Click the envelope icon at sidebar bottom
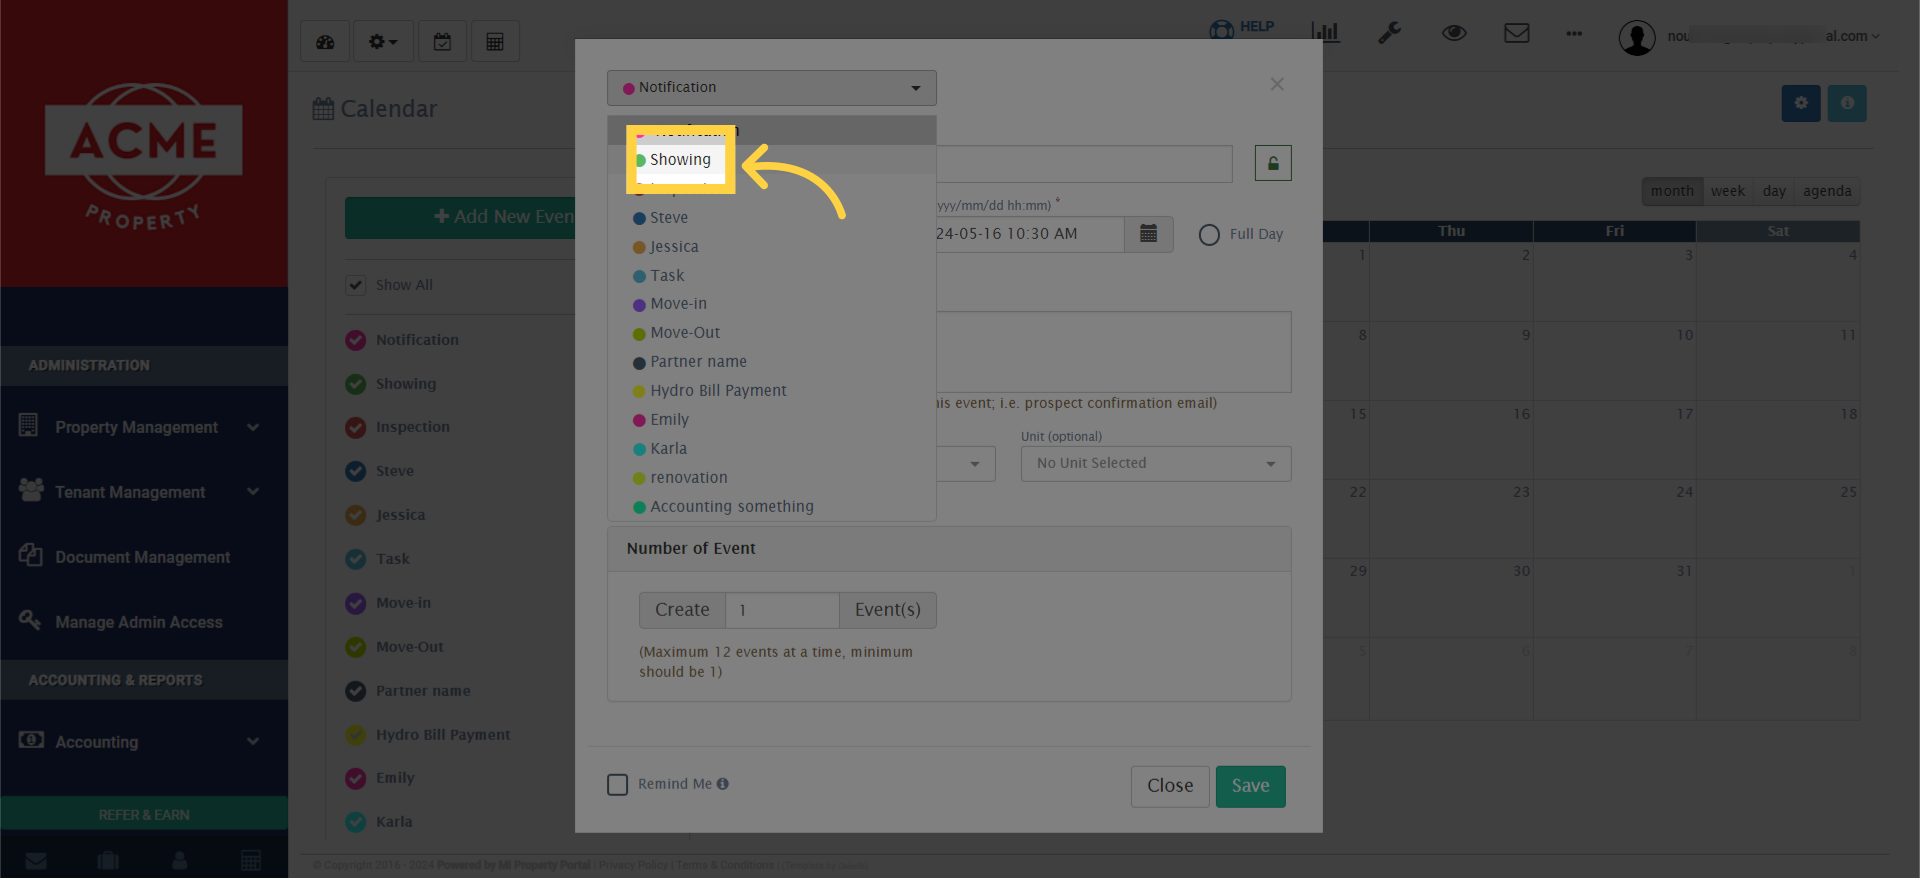Viewport: 1920px width, 878px height. coord(36,861)
